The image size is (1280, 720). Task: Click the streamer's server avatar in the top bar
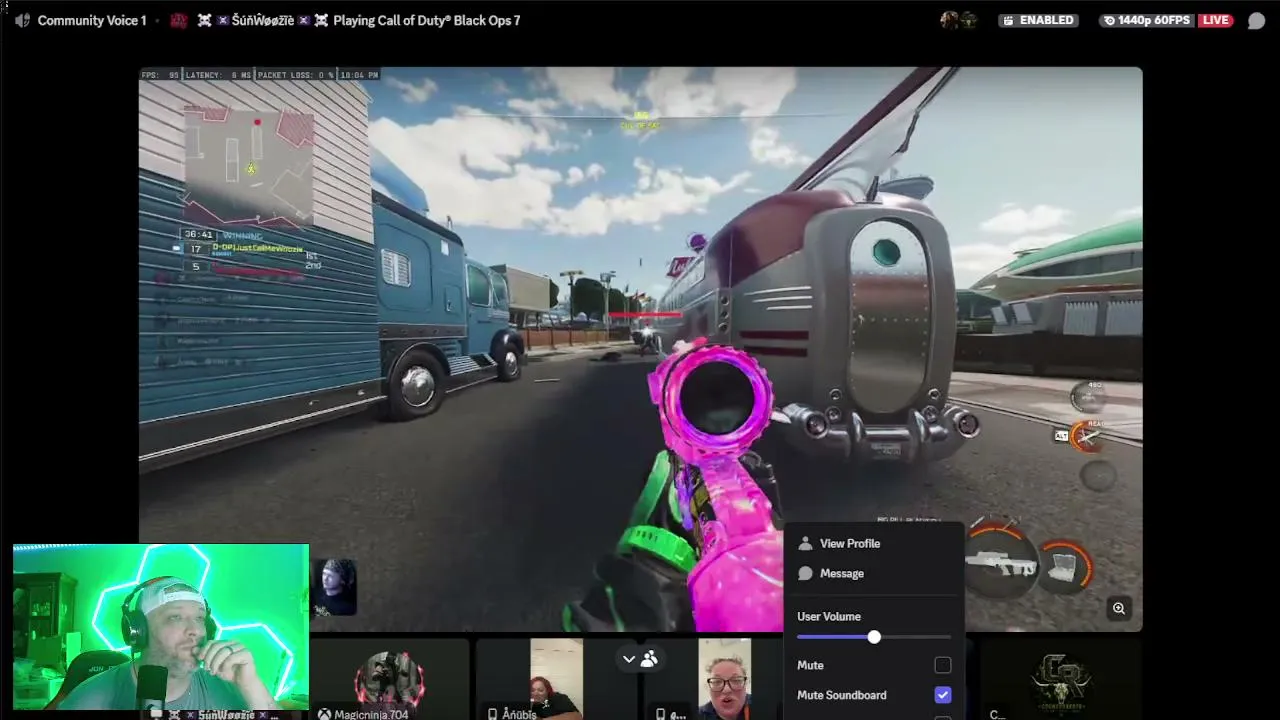[x=179, y=20]
